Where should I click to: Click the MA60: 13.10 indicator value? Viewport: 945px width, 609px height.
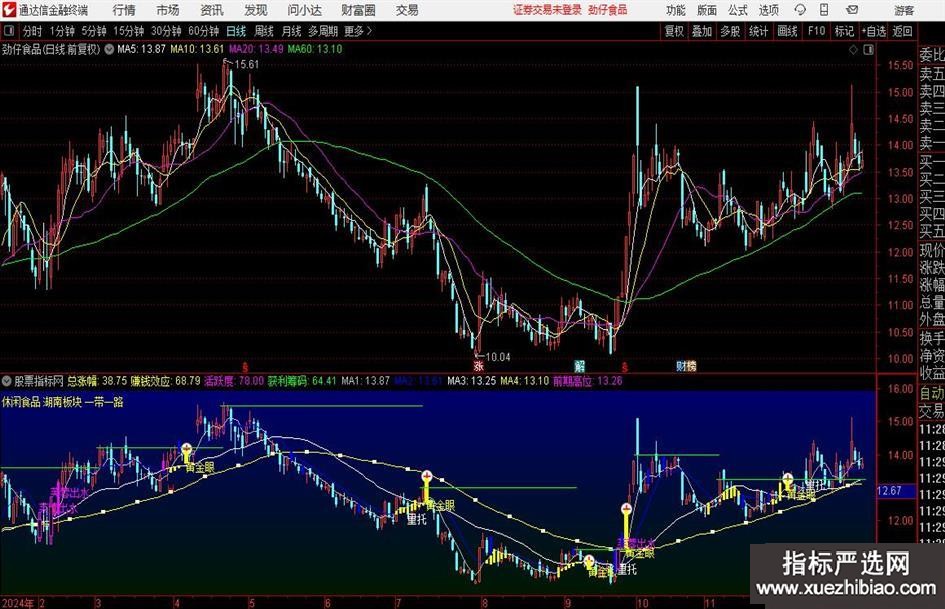click(315, 49)
